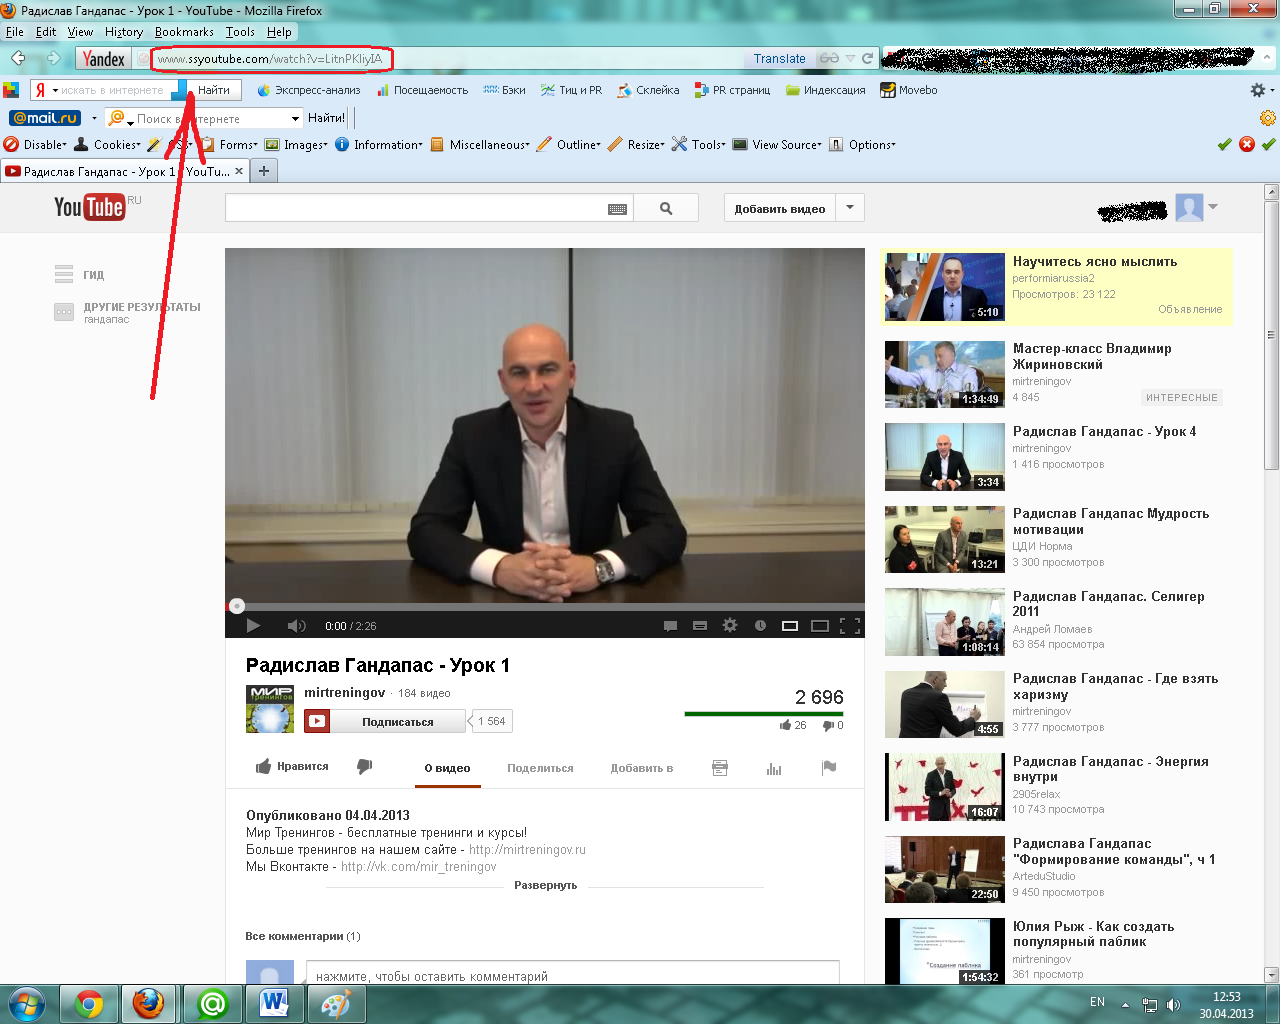The image size is (1280, 1024).
Task: Dislike the video with thumbs down
Action: [365, 767]
